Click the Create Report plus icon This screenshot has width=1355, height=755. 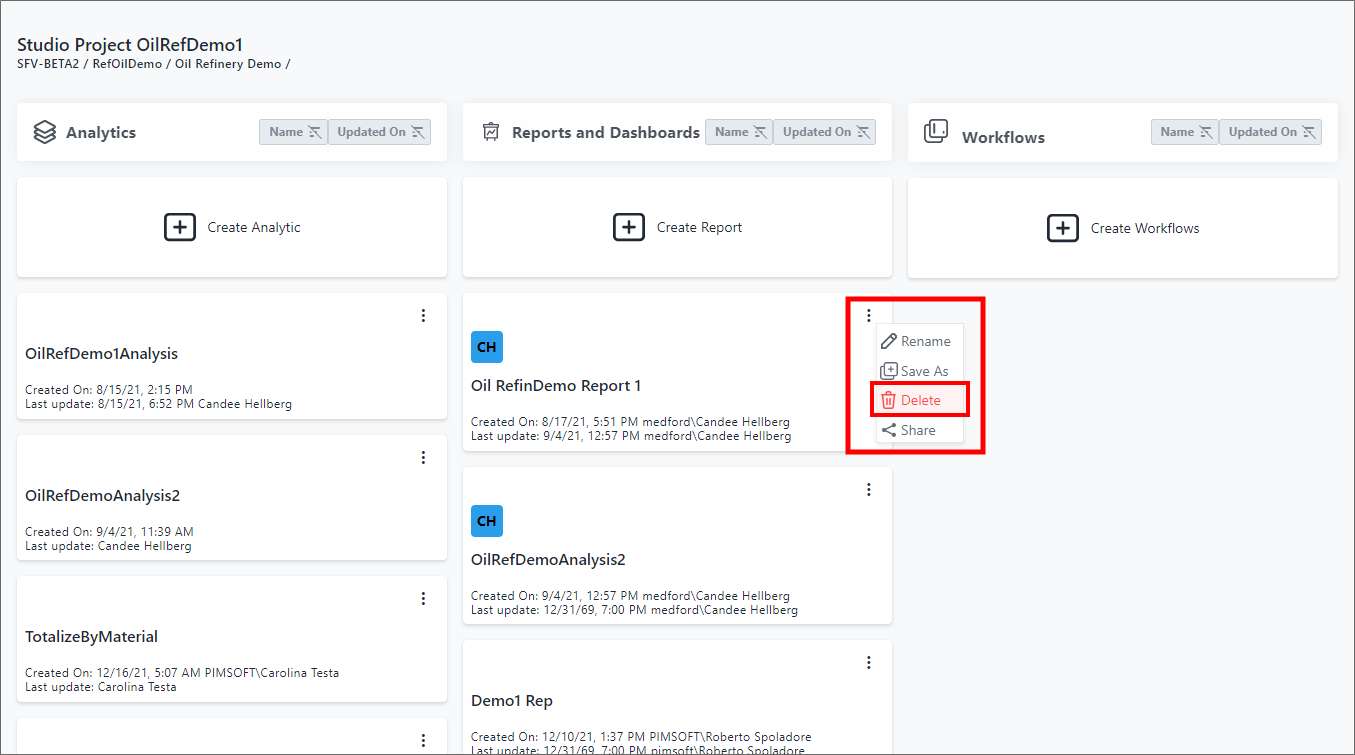tap(628, 228)
